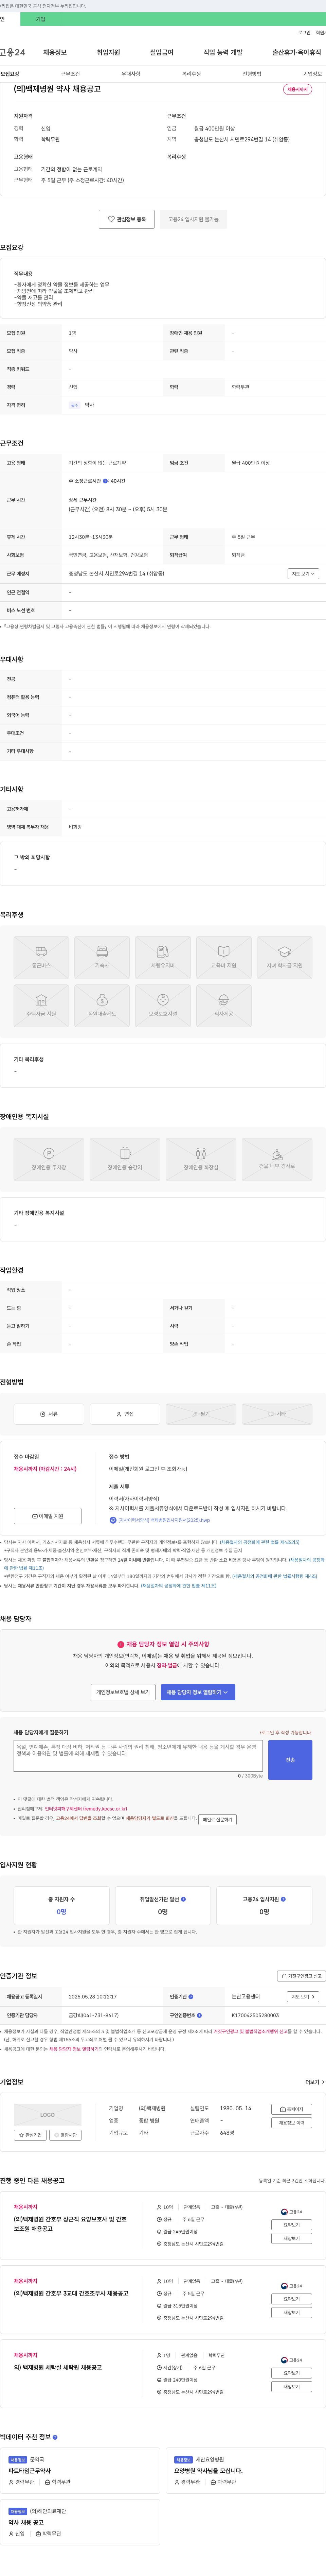Click 요약보기 for 간호부 상근직 요양보호사 posting
The image size is (326, 2576).
pos(291,2225)
